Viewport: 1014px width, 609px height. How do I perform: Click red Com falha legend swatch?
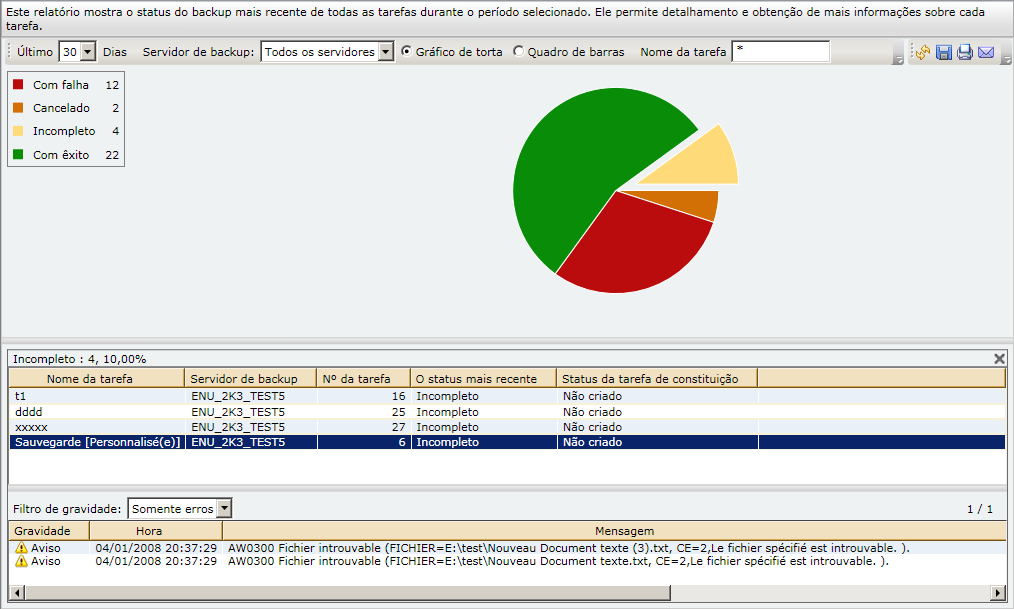pos(18,84)
